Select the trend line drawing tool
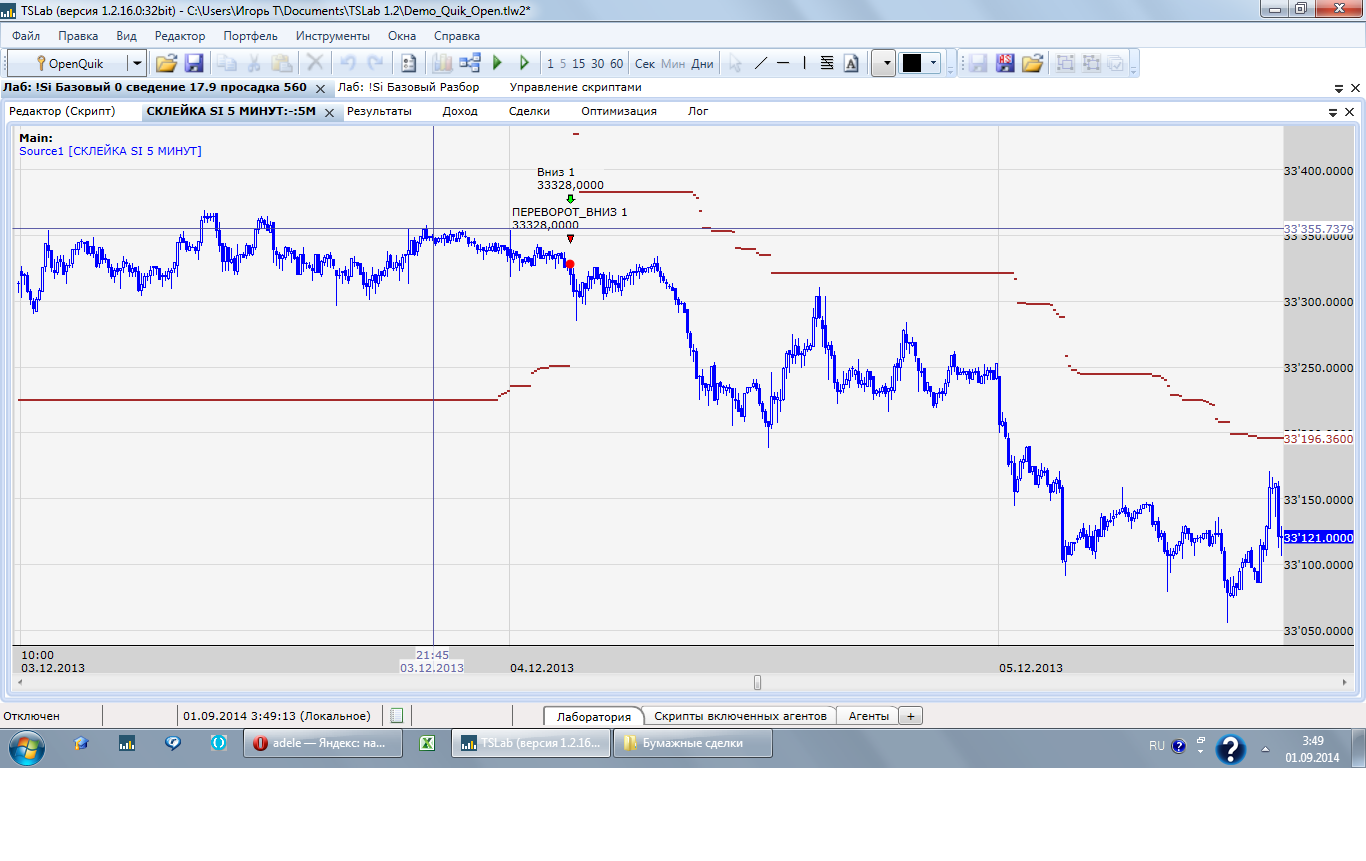The image size is (1366, 861). pos(760,63)
